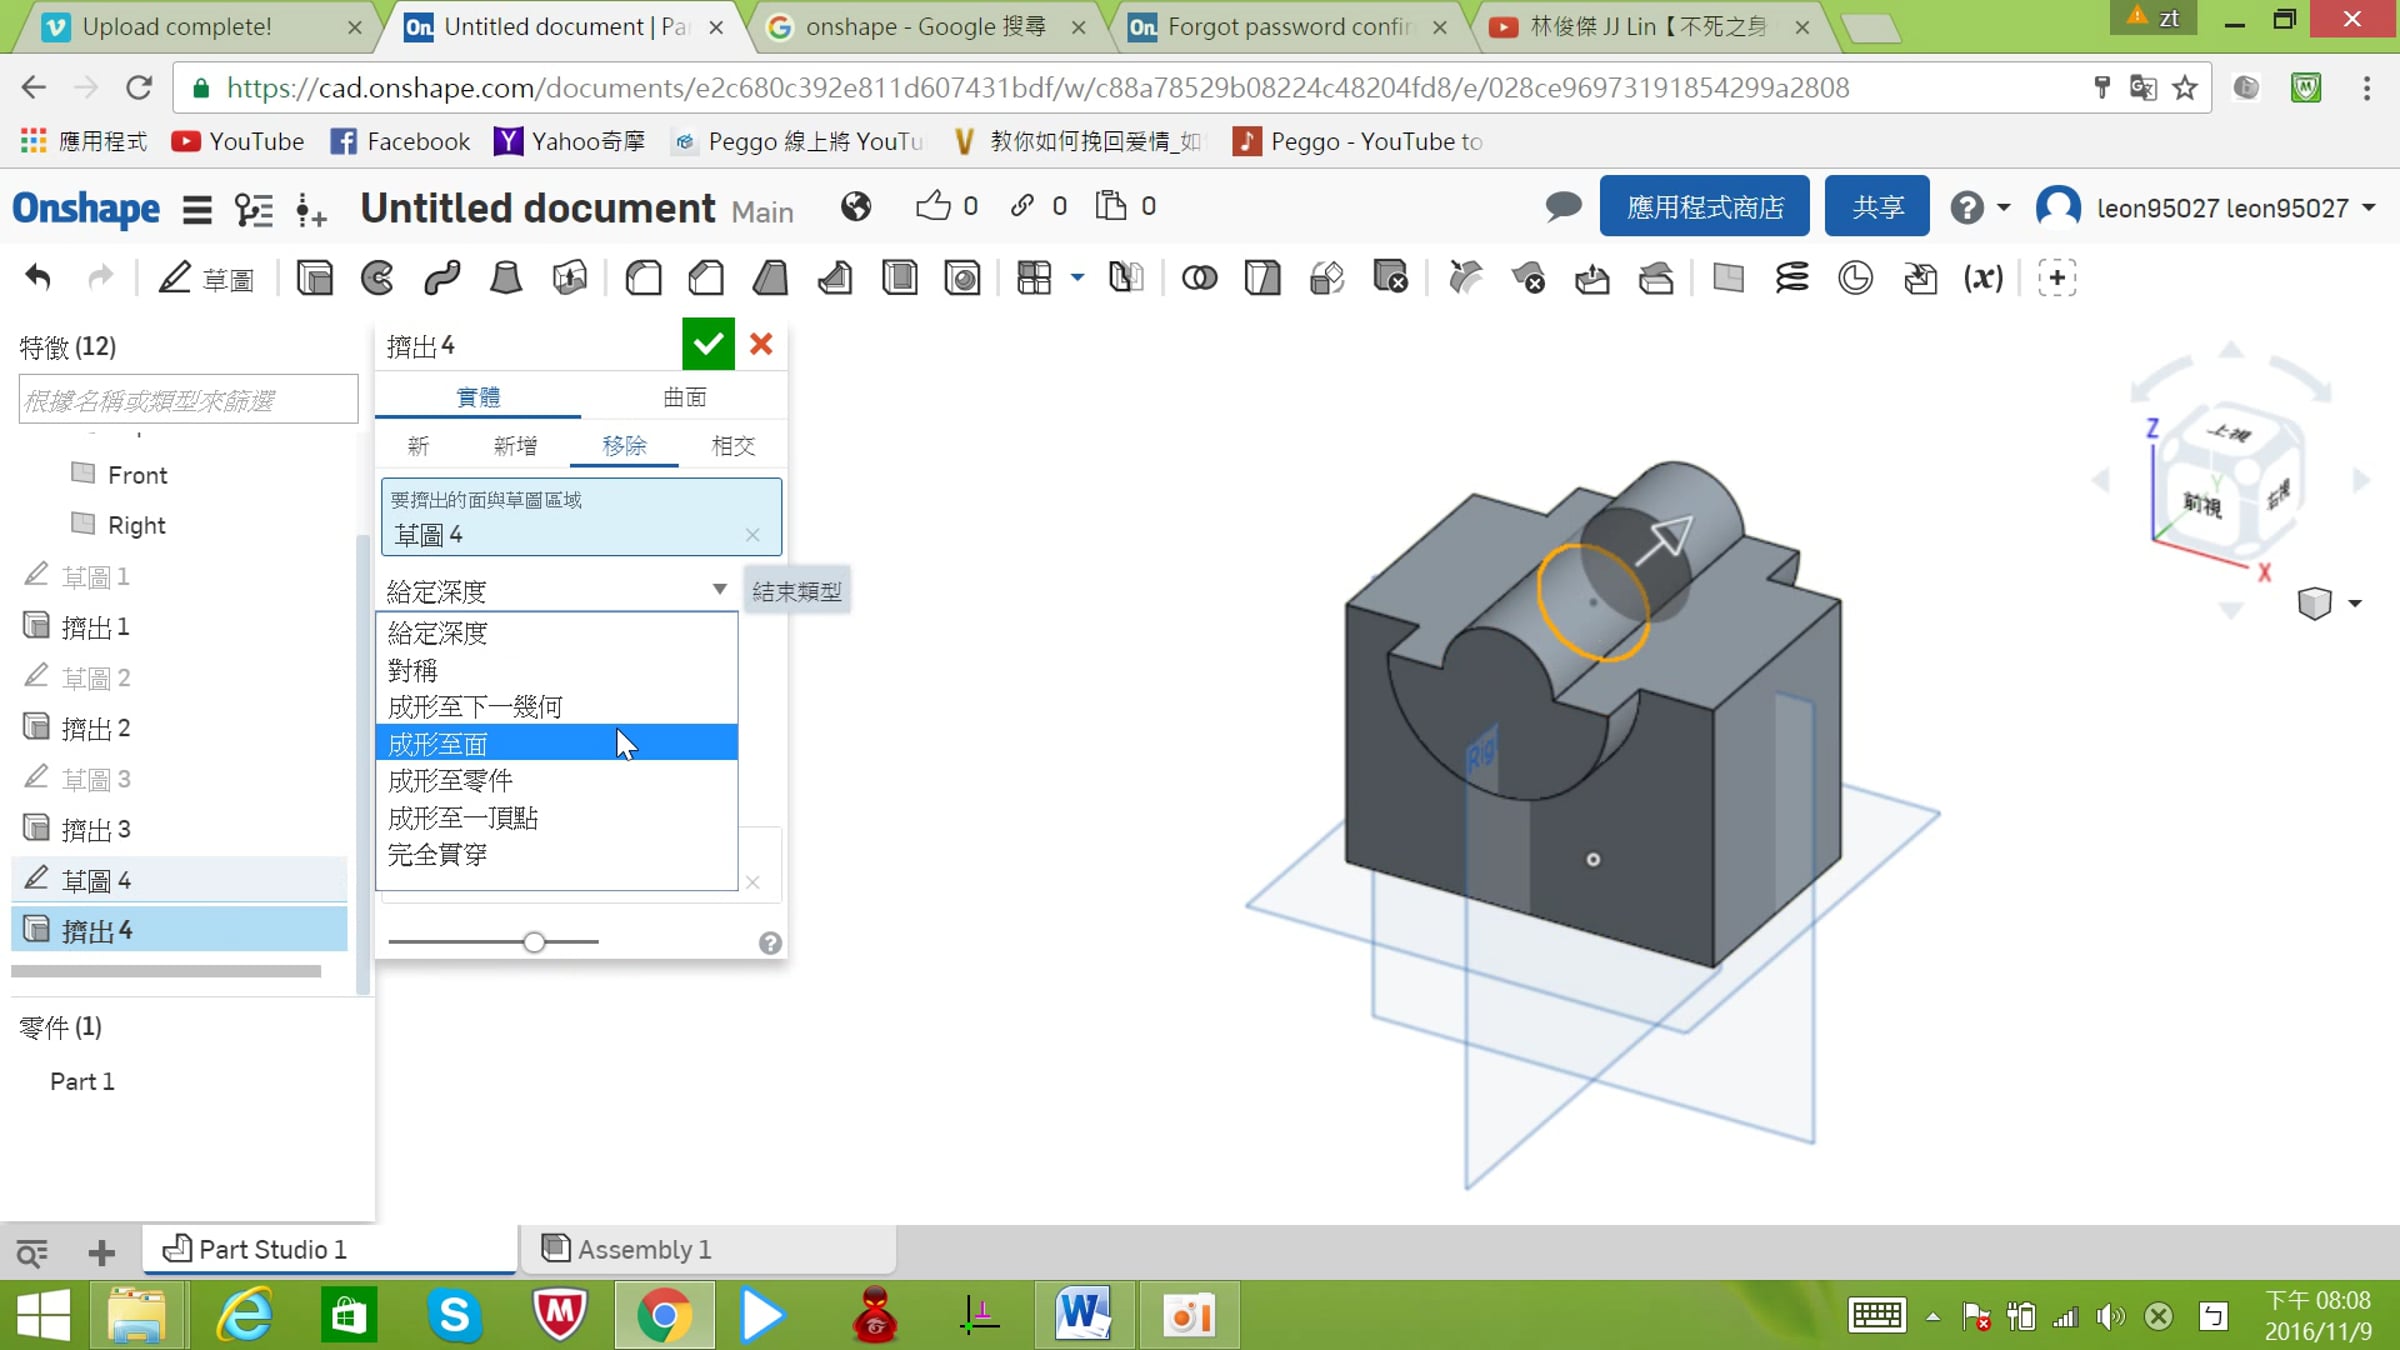Open the comments speech bubble

(1563, 207)
